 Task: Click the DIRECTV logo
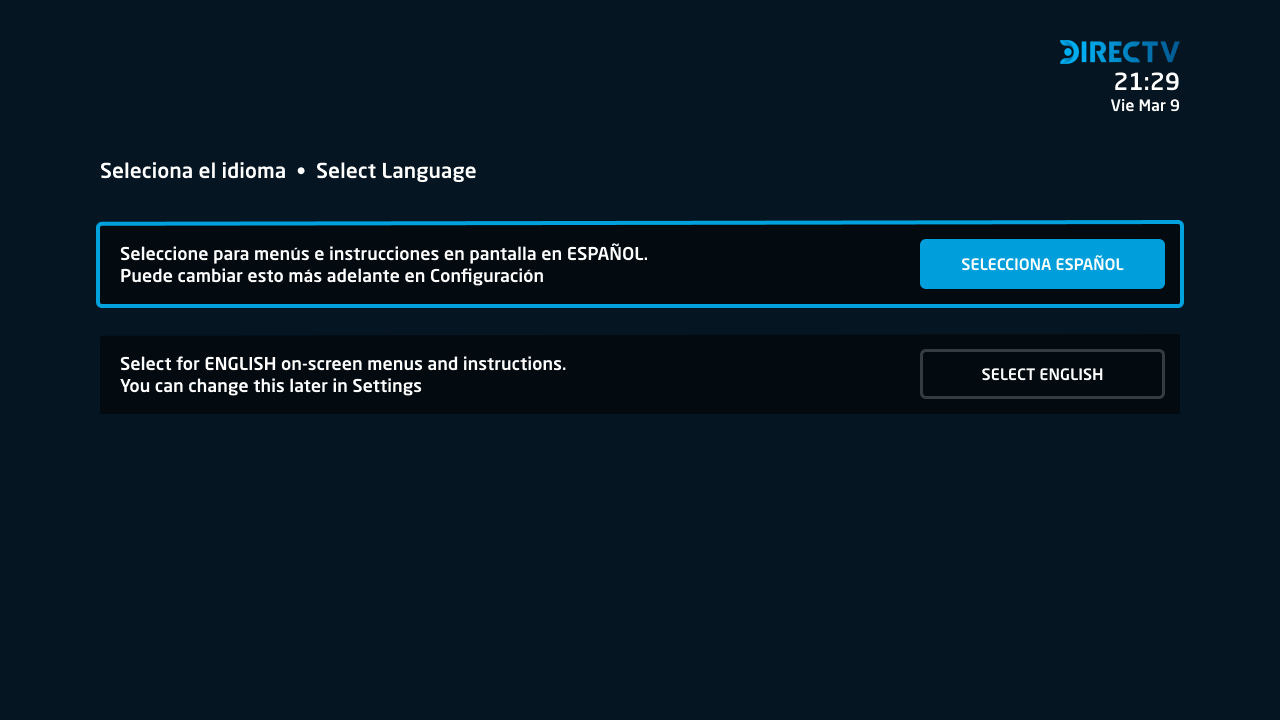1120,52
